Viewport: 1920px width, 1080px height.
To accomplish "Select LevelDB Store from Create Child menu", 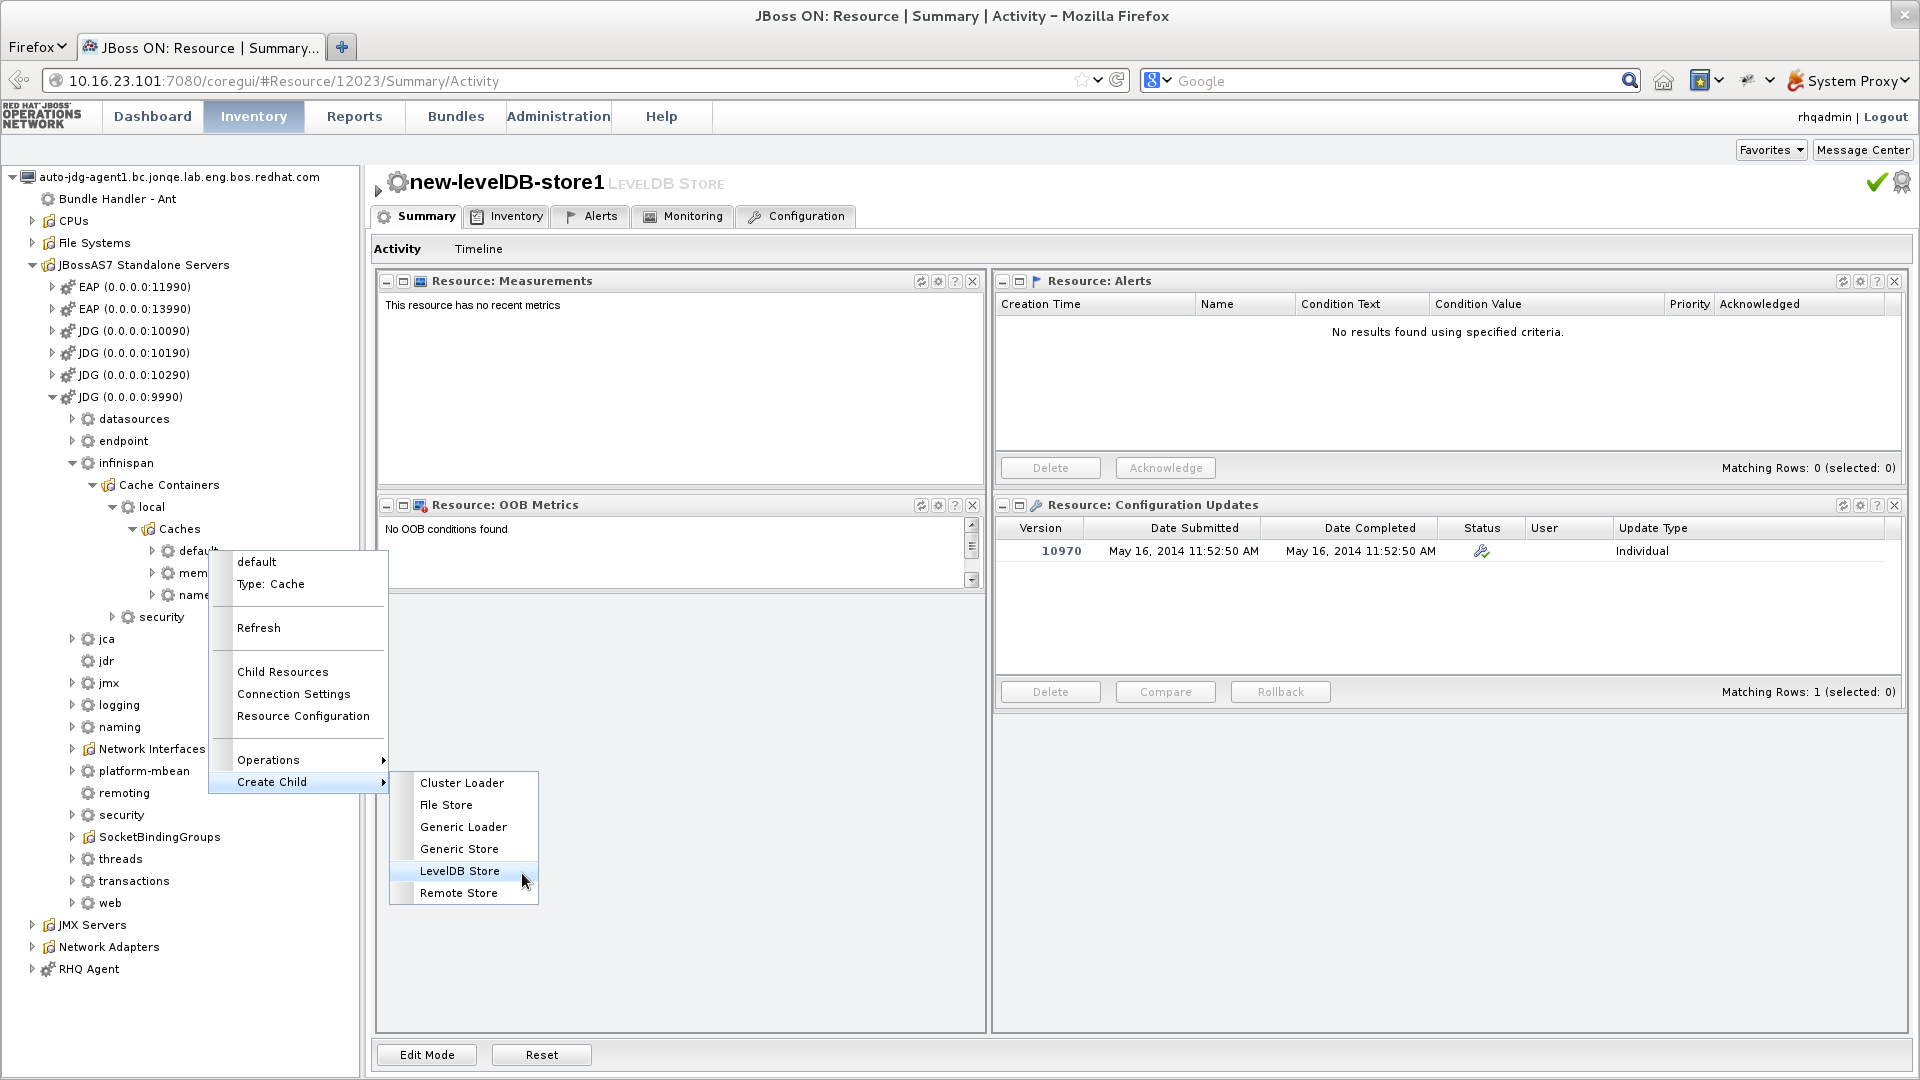I will tap(459, 870).
